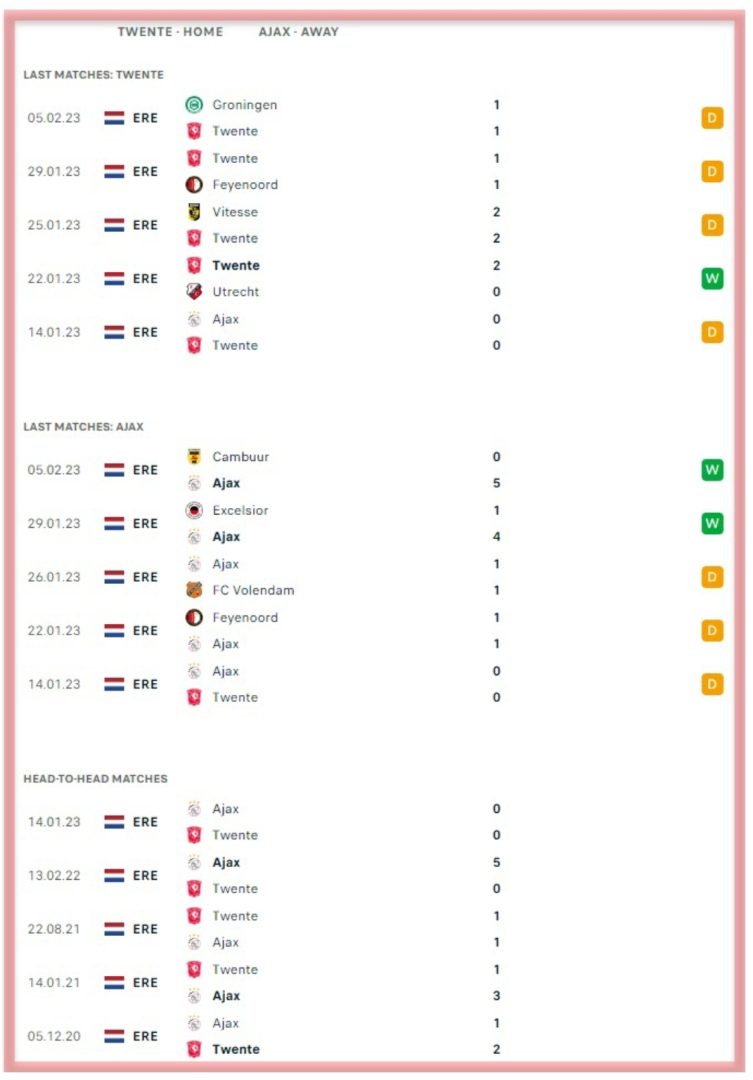Click the Cambuur club crest icon
The height and width of the screenshot is (1080, 753).
coord(194,457)
